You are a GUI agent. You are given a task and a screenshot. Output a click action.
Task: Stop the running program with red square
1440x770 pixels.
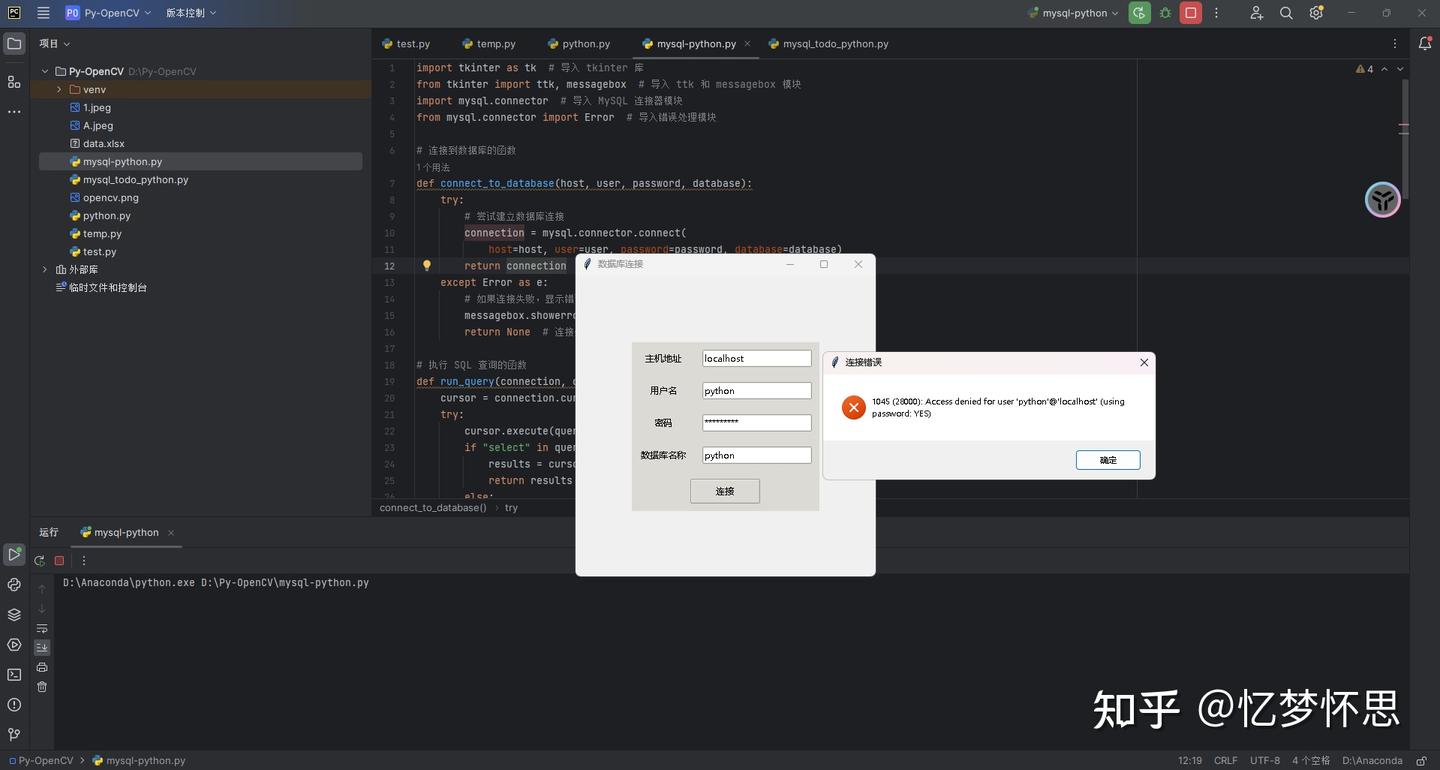point(1190,13)
